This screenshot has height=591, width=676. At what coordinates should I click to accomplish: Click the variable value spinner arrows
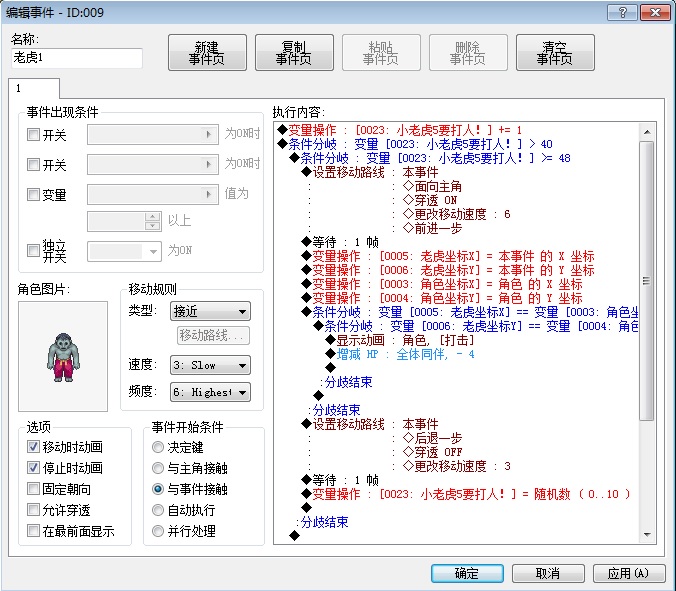coord(153,222)
